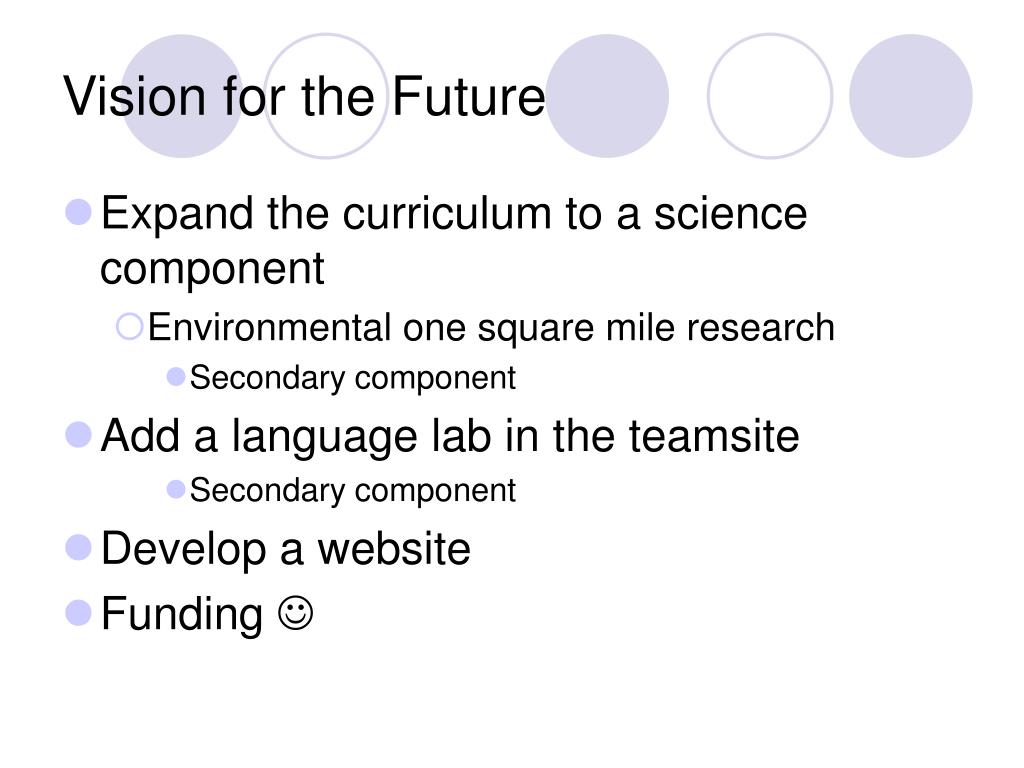This screenshot has width=1024, height=768.
Task: Click the bullet before Funding
Action: 79,613
